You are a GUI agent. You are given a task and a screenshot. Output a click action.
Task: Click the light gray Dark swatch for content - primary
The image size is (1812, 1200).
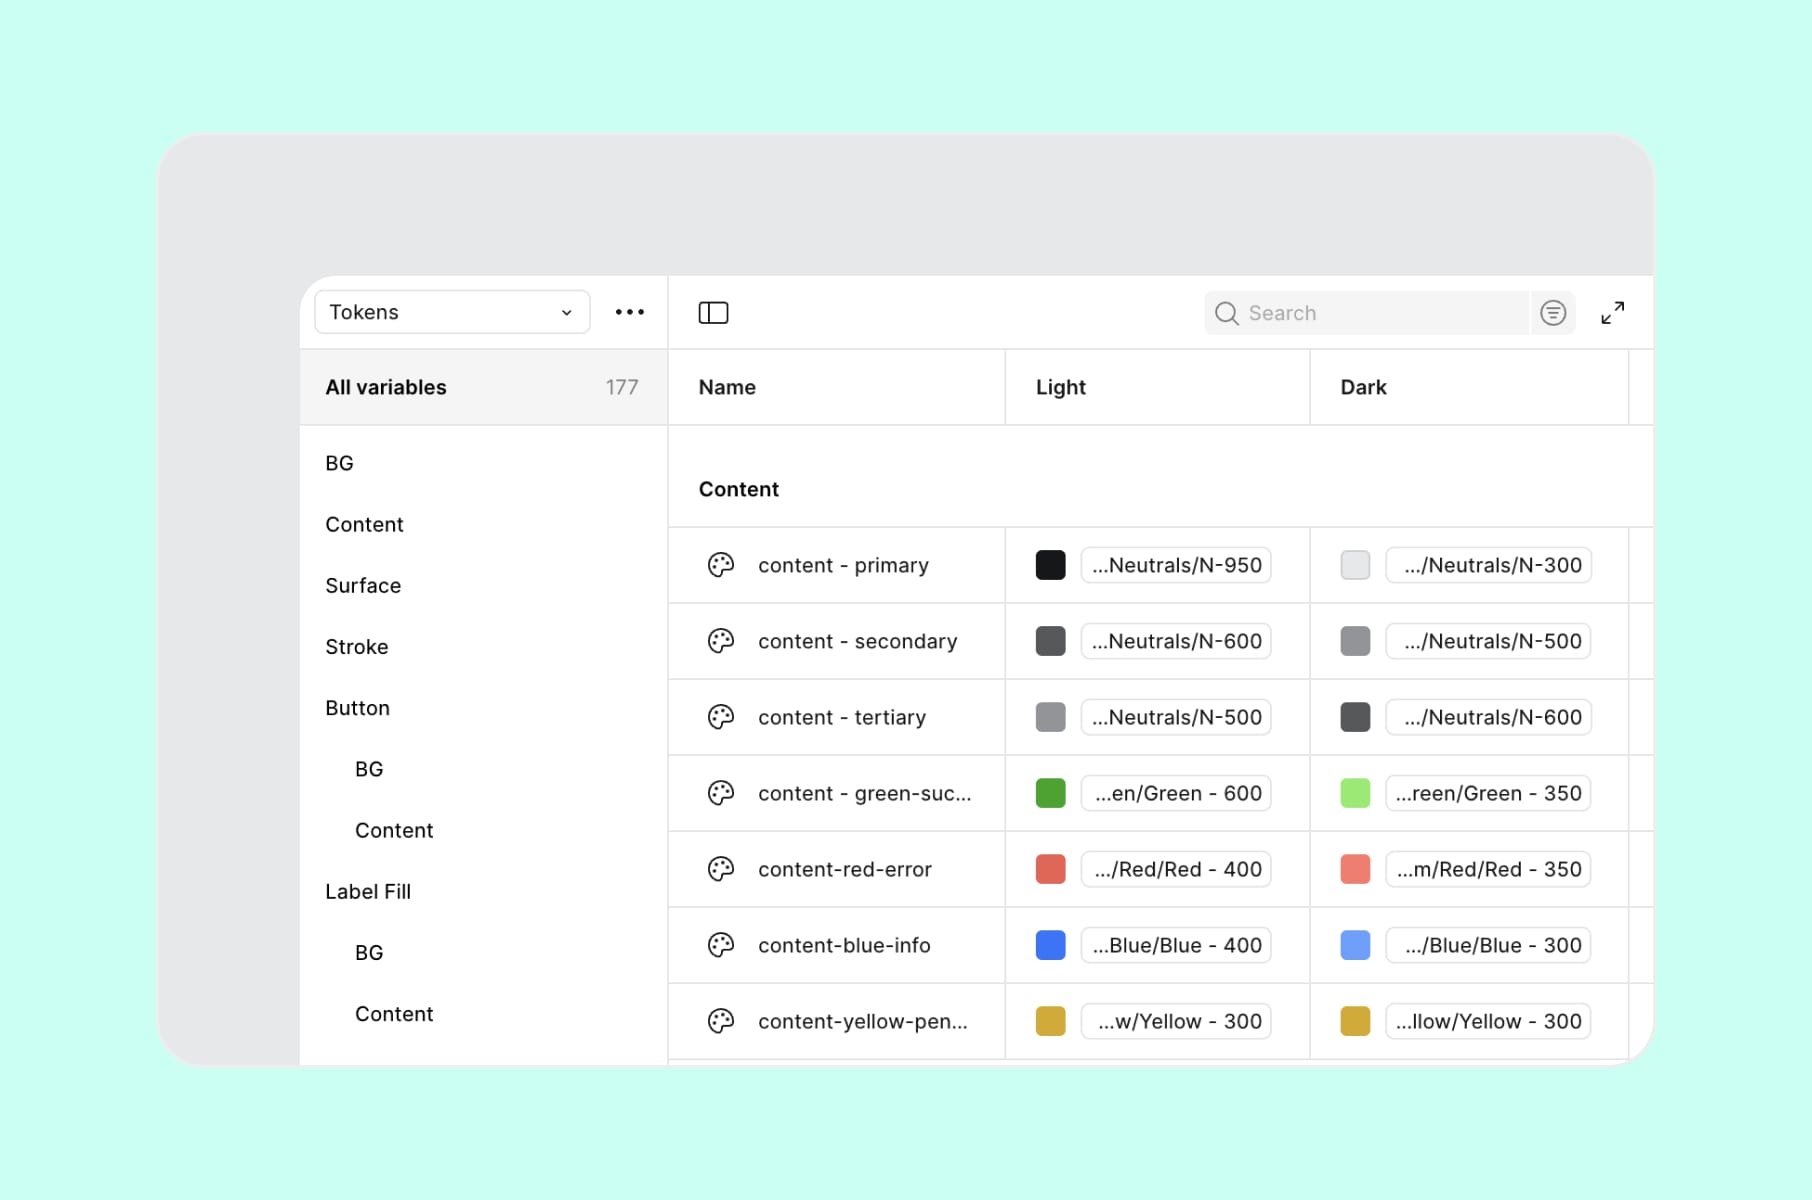click(x=1355, y=565)
